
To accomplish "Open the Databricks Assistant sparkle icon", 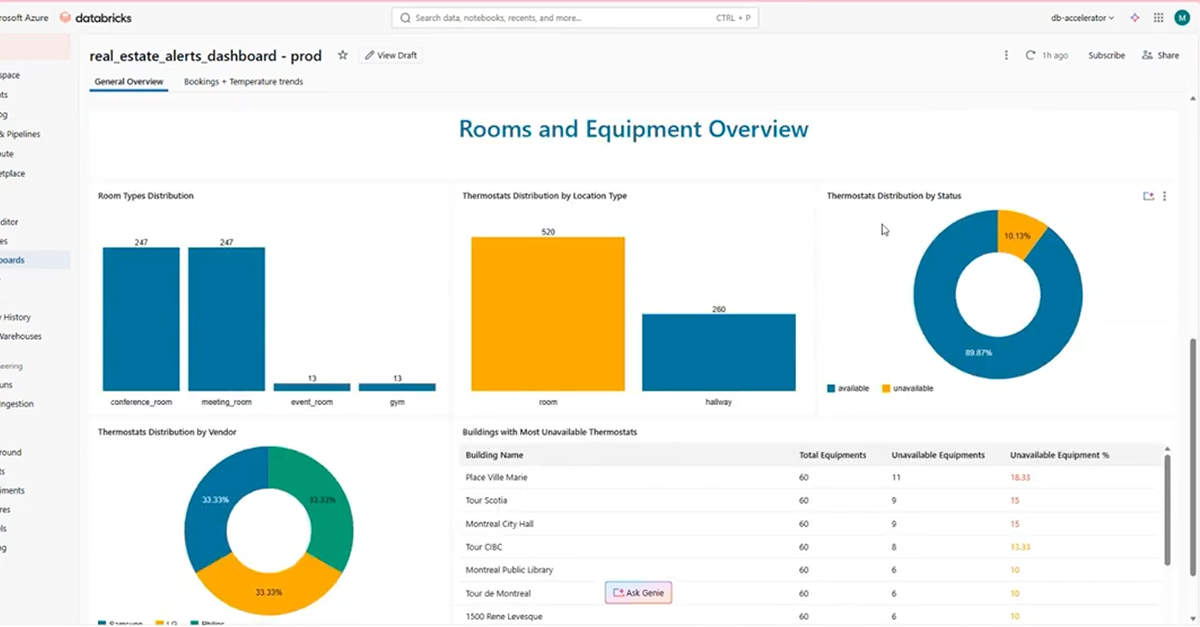I will [x=1134, y=17].
